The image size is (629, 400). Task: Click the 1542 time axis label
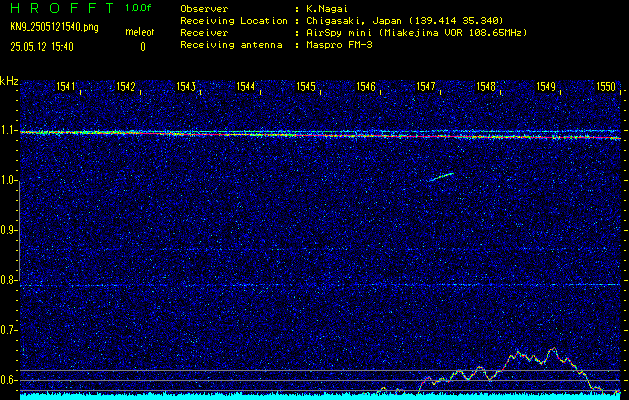[126, 86]
